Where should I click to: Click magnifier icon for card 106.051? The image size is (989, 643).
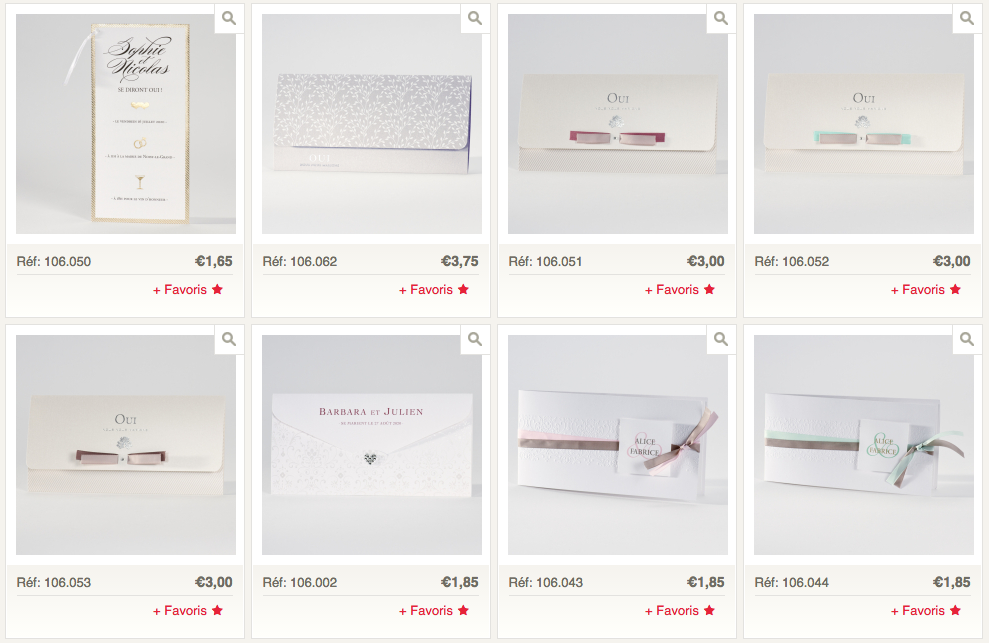[x=721, y=18]
